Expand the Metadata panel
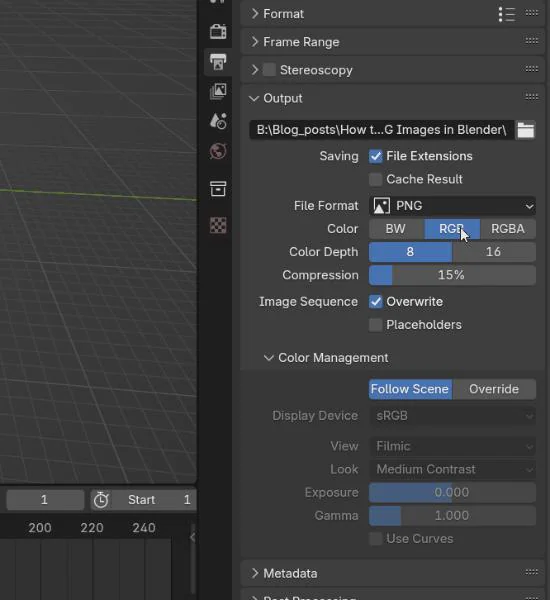Screen dimensions: 550x600 click(x=255, y=573)
